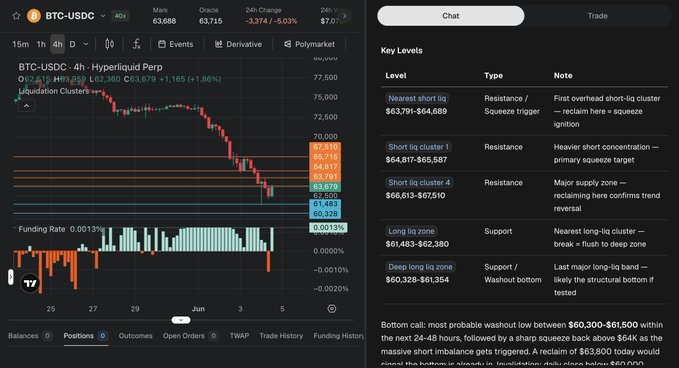The width and height of the screenshot is (679, 368).
Task: Click the Funding Rate indicator label
Action: click(x=42, y=229)
